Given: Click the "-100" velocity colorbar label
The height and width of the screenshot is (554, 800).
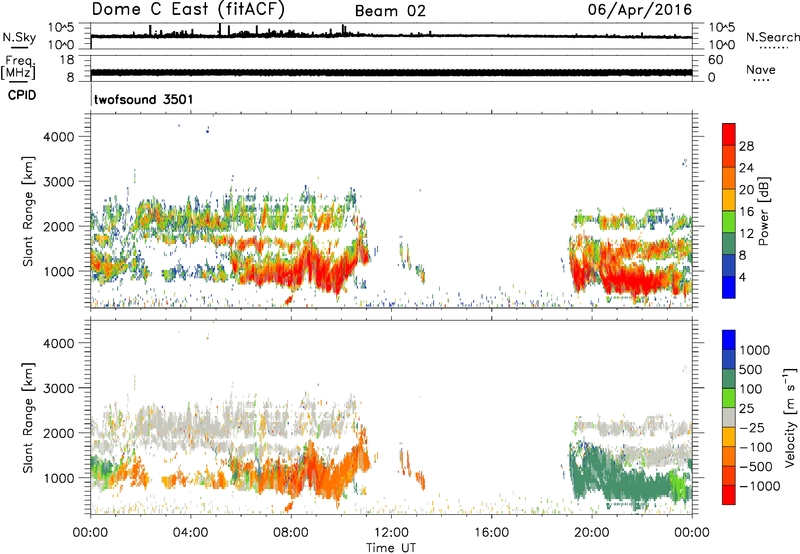Looking at the screenshot, I should tap(755, 447).
